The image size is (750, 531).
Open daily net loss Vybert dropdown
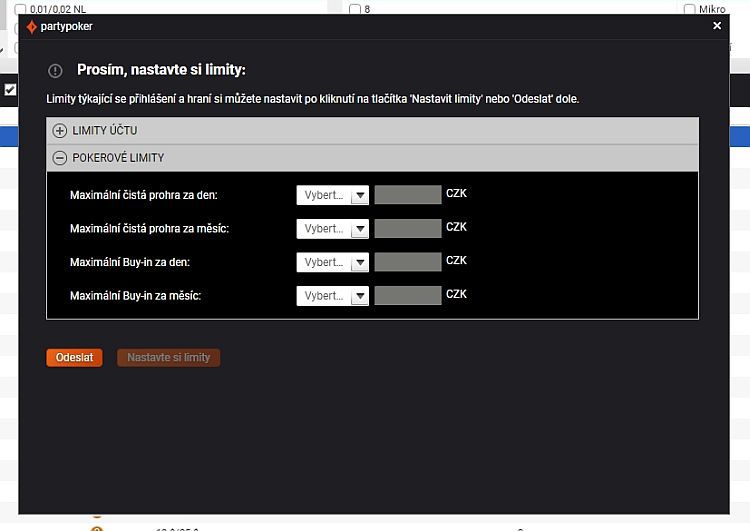click(332, 195)
